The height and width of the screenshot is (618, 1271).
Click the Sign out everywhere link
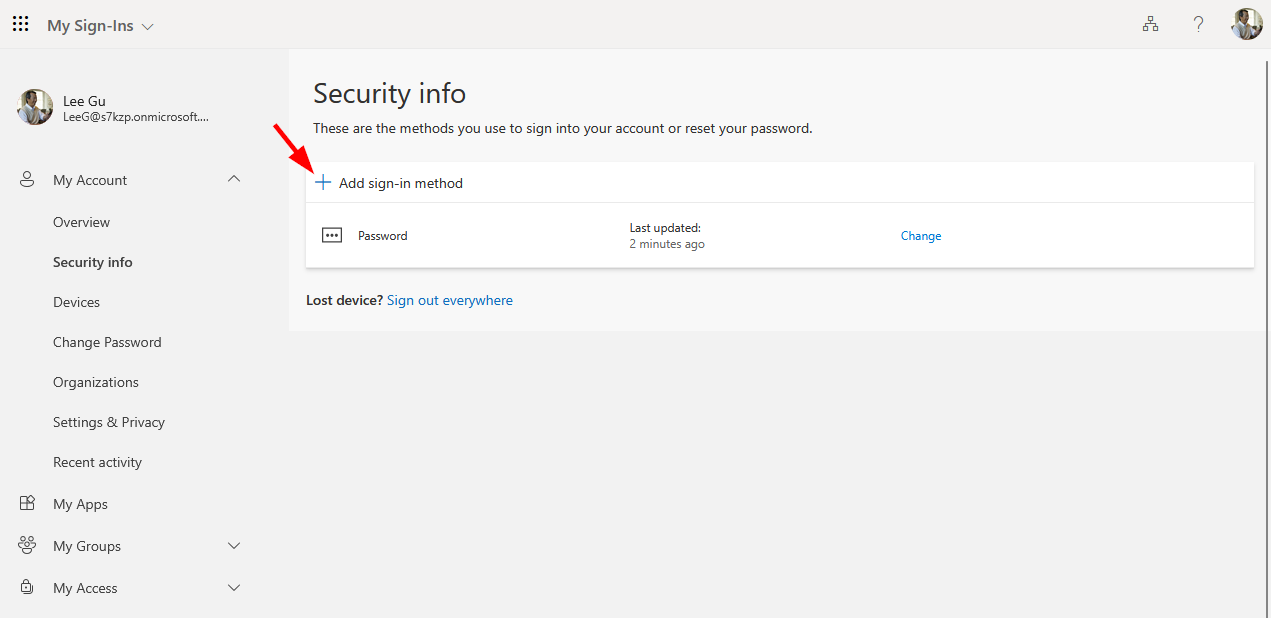click(x=450, y=300)
